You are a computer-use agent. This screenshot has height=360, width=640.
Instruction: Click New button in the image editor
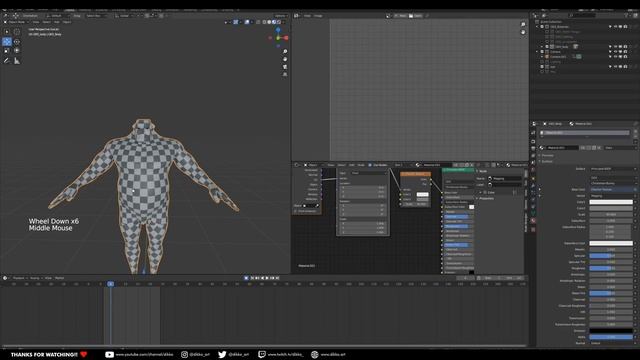[401, 16]
